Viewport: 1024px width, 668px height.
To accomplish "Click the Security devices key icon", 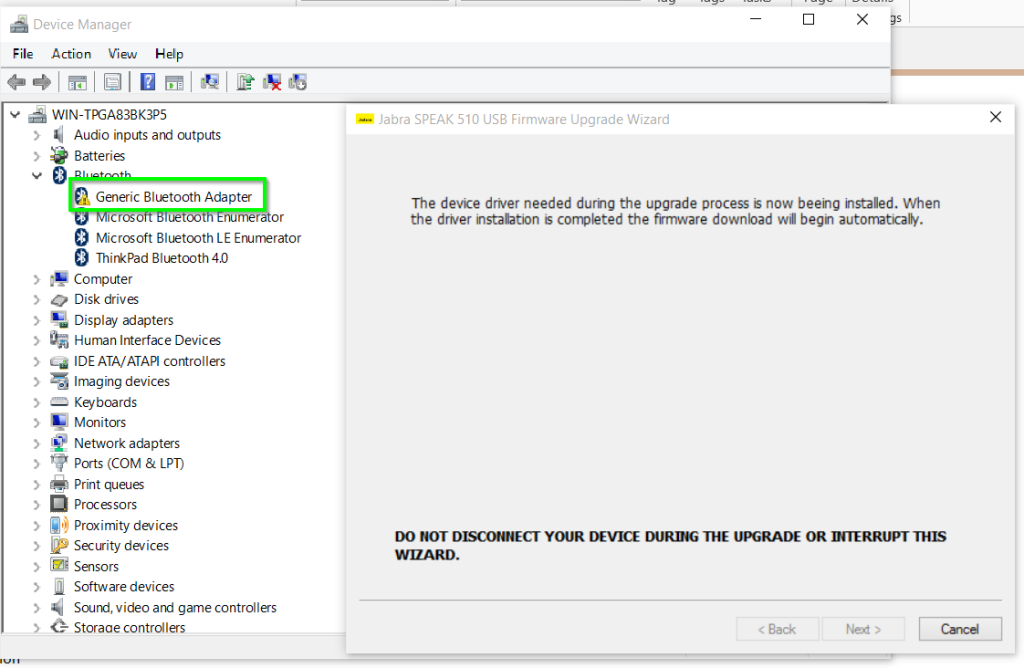I will tap(59, 545).
